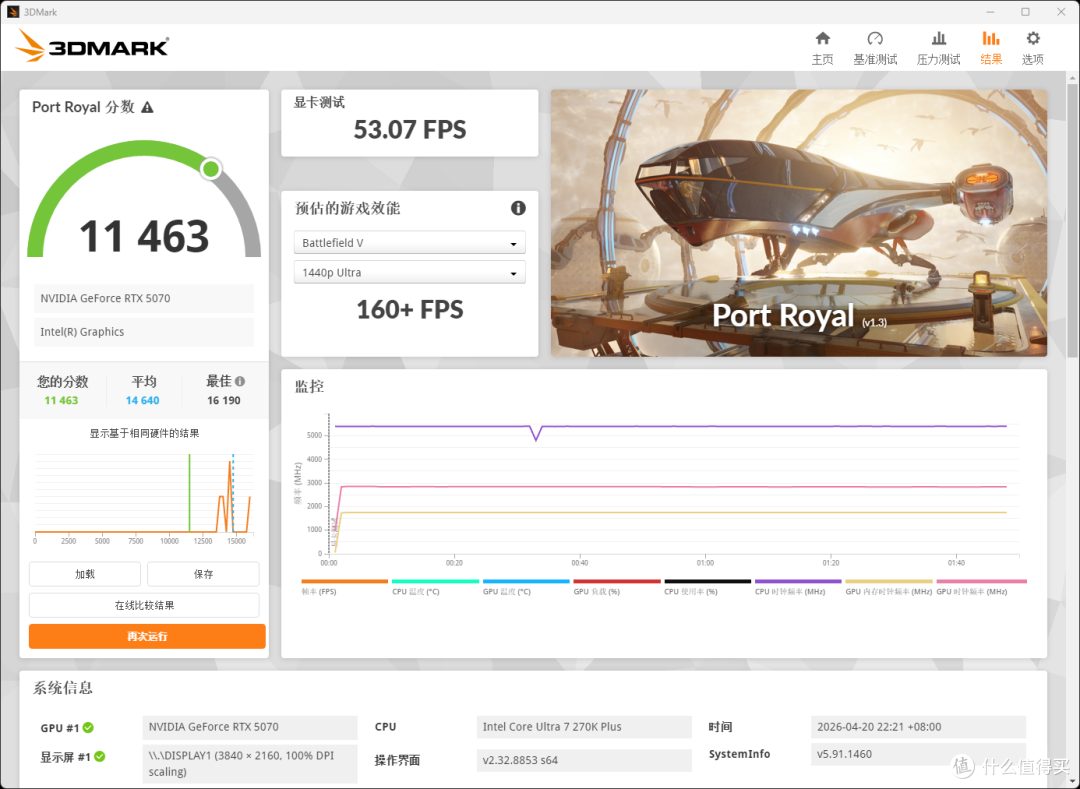The height and width of the screenshot is (789, 1080).
Task: Expand the 1440p Ultra resolution dropdown
Action: pyautogui.click(x=409, y=272)
